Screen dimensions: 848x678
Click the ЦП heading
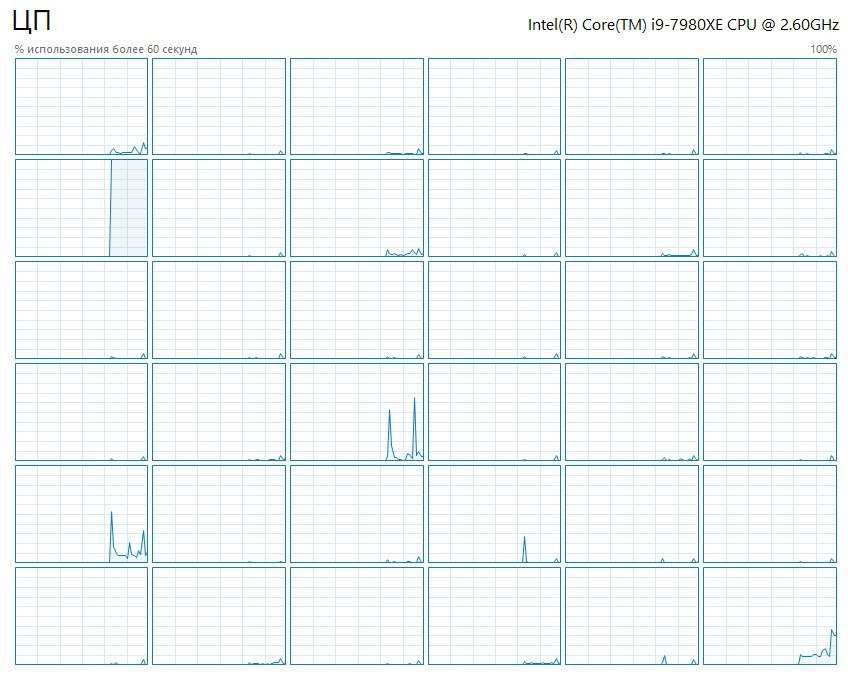(31, 22)
